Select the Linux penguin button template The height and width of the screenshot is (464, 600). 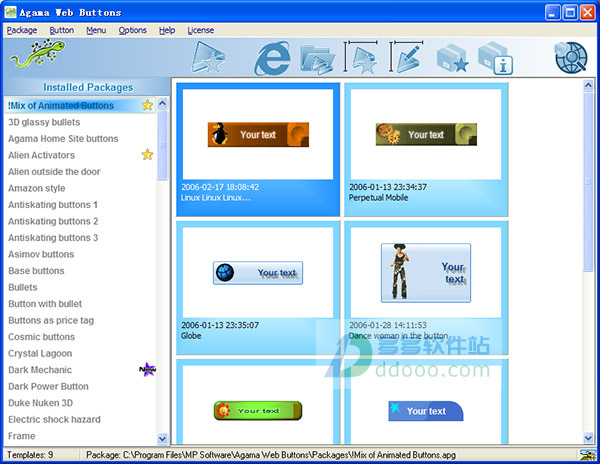[x=258, y=149]
